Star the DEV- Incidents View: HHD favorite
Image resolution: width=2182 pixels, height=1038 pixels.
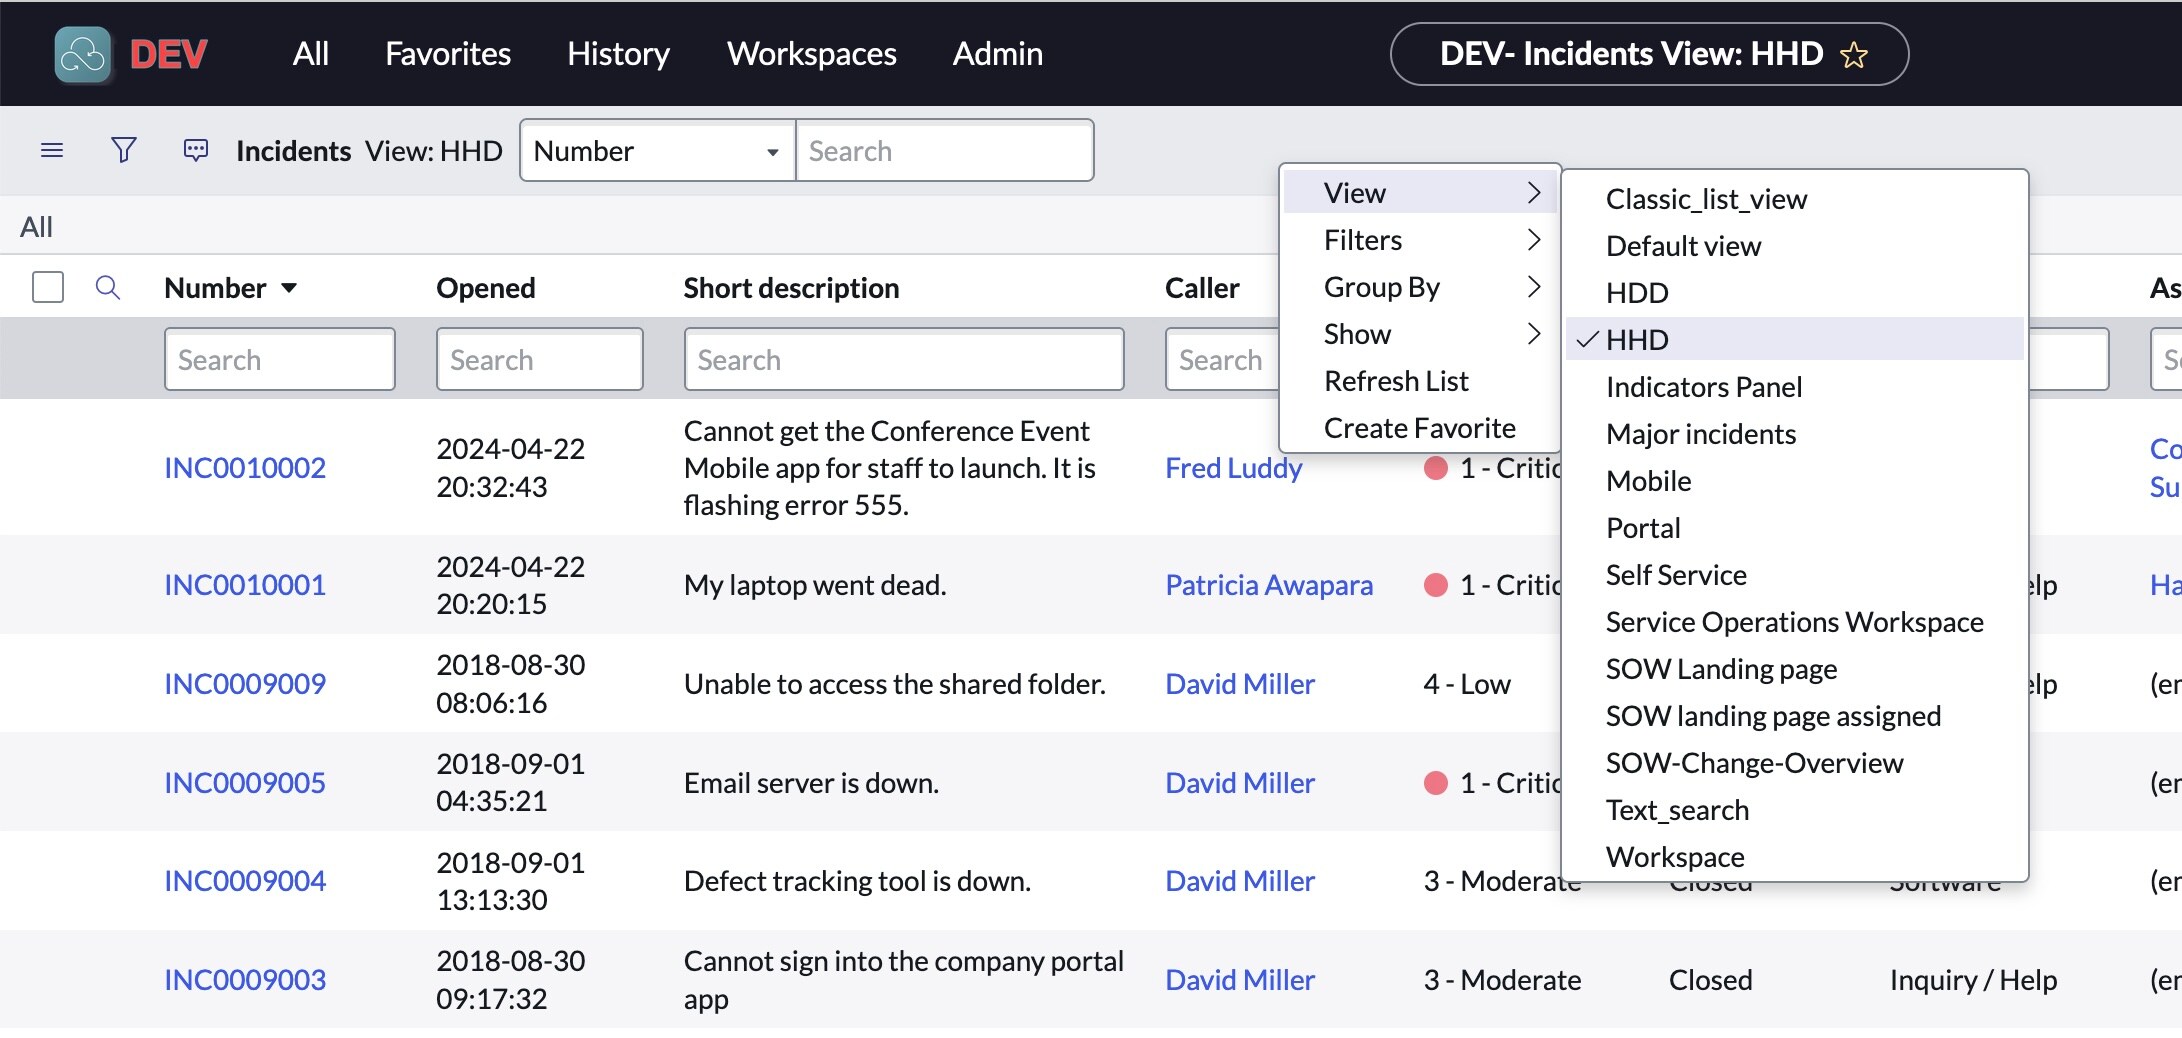point(1854,54)
